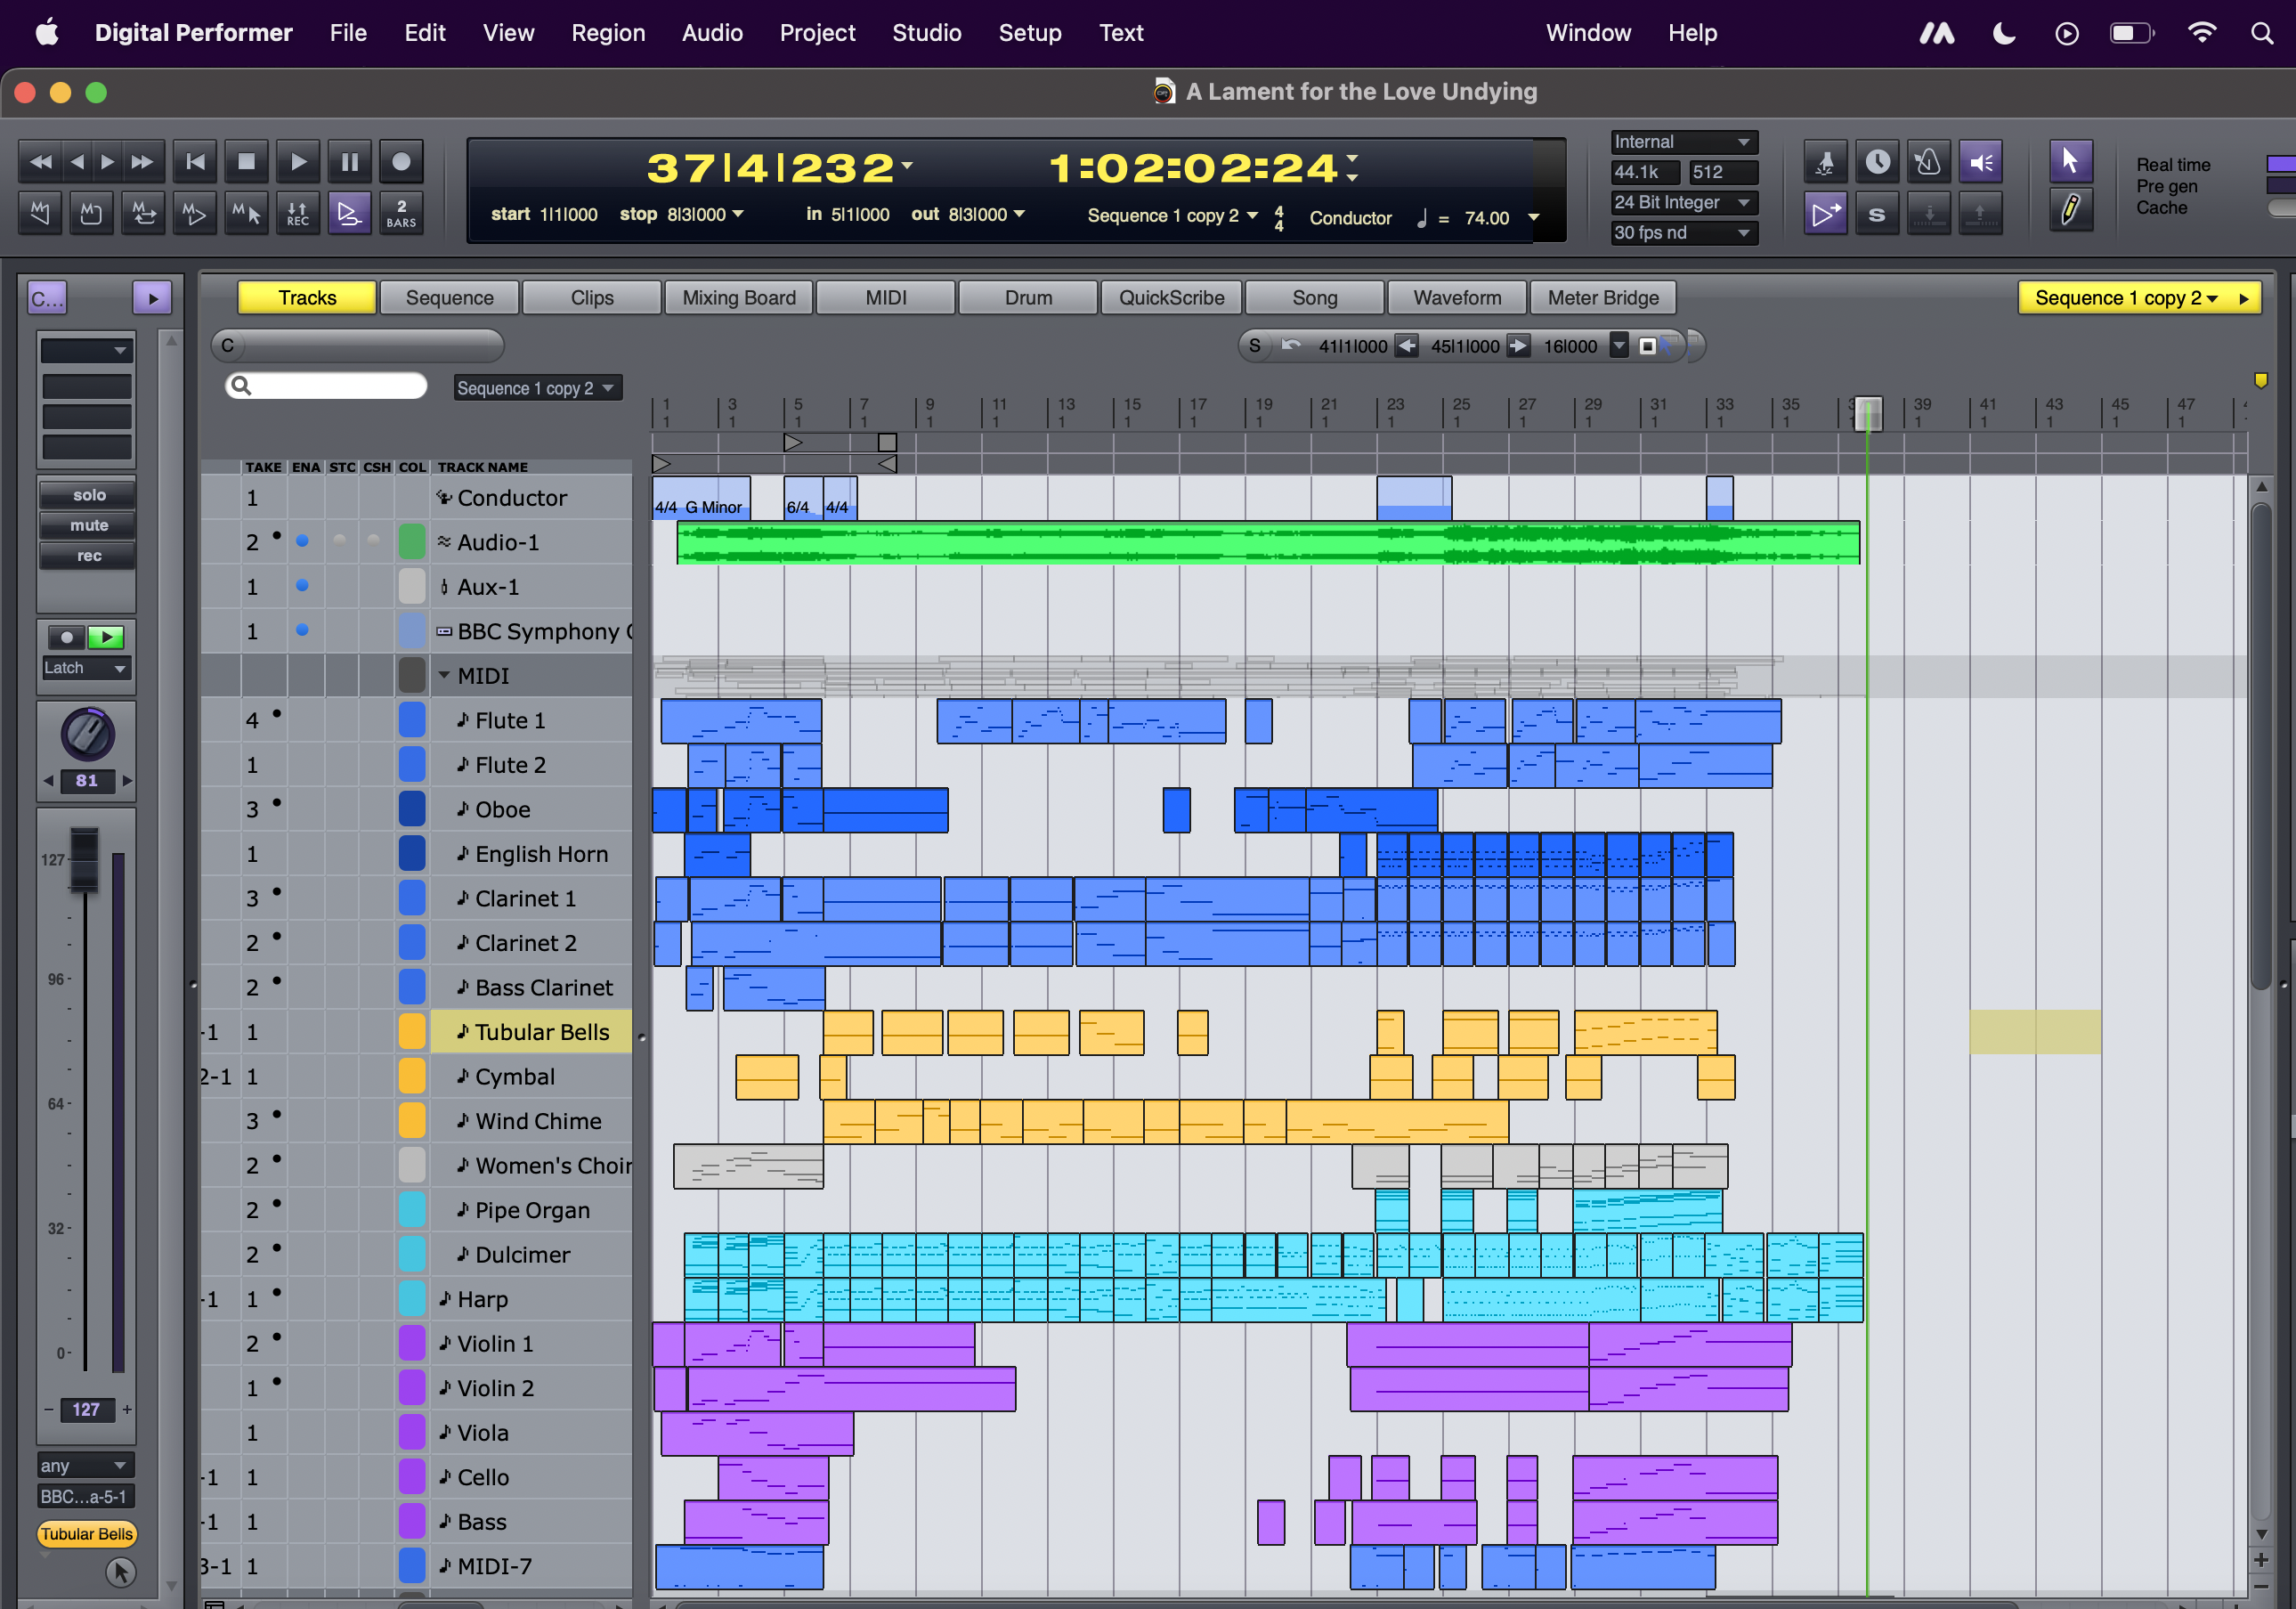Toggle automation record dot button
Image resolution: width=2296 pixels, height=1609 pixels.
pyautogui.click(x=66, y=637)
